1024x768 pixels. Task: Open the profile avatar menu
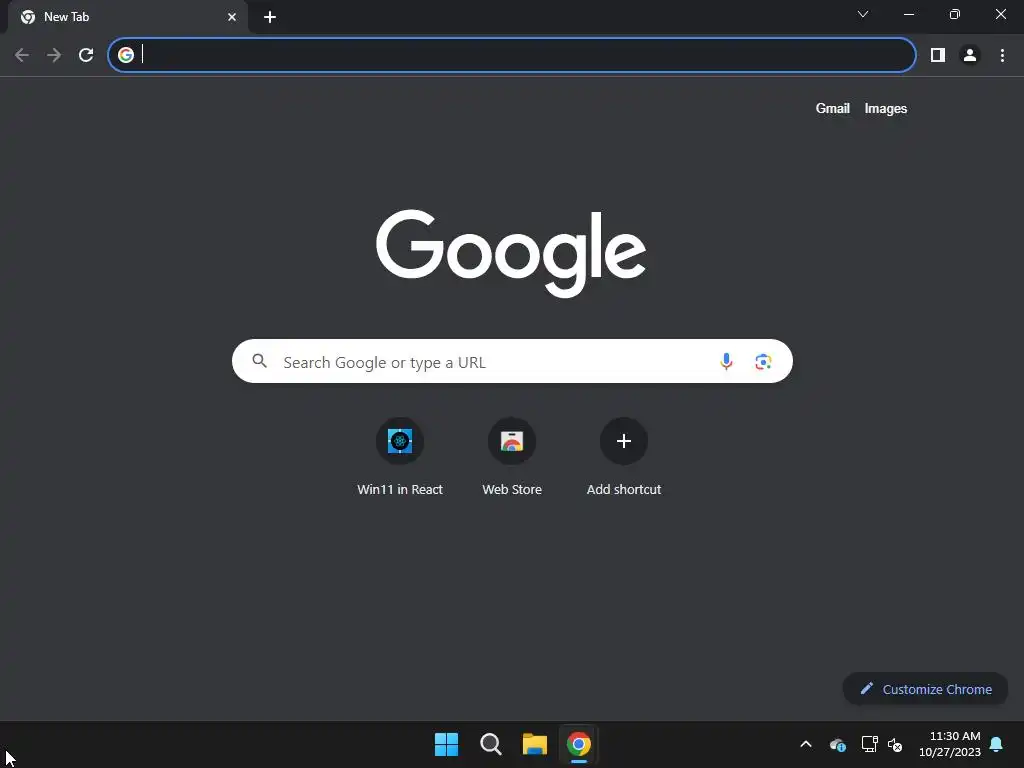970,55
